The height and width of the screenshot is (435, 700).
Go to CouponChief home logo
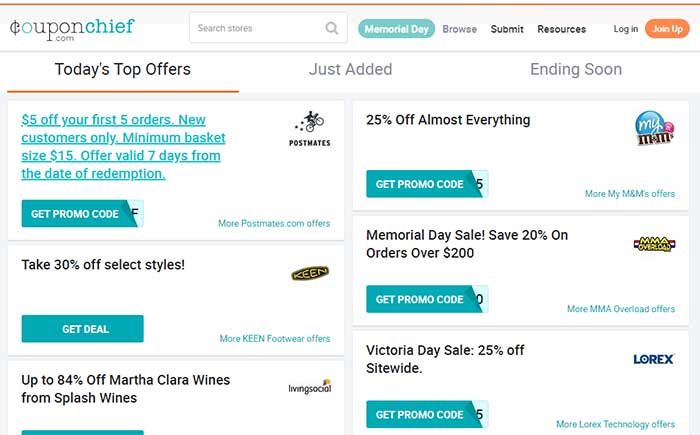click(x=72, y=29)
